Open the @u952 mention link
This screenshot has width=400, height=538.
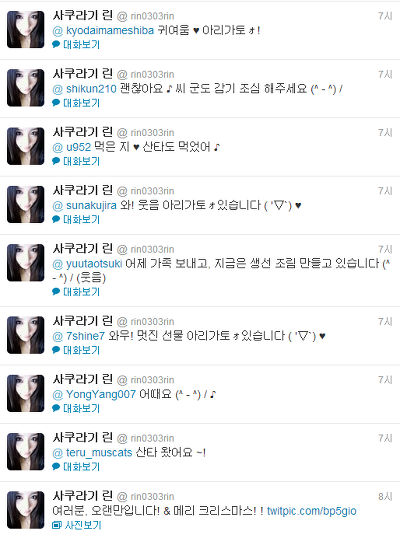pos(72,147)
